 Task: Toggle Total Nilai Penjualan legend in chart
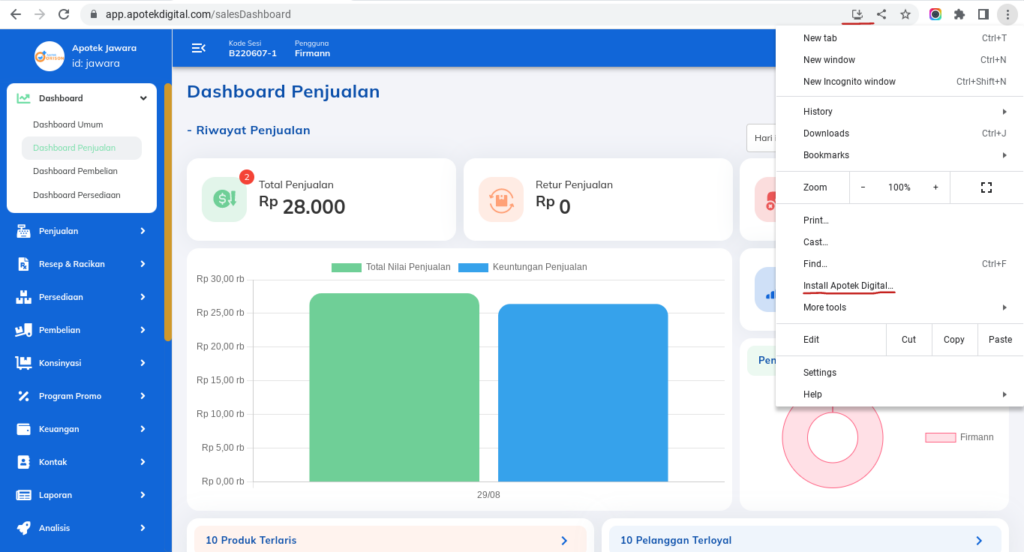coord(392,267)
